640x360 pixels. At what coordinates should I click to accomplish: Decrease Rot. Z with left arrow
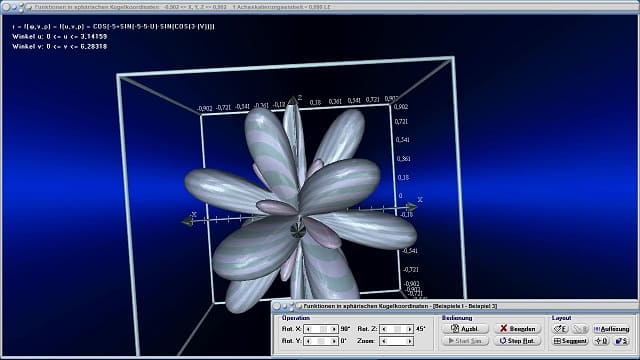click(383, 329)
